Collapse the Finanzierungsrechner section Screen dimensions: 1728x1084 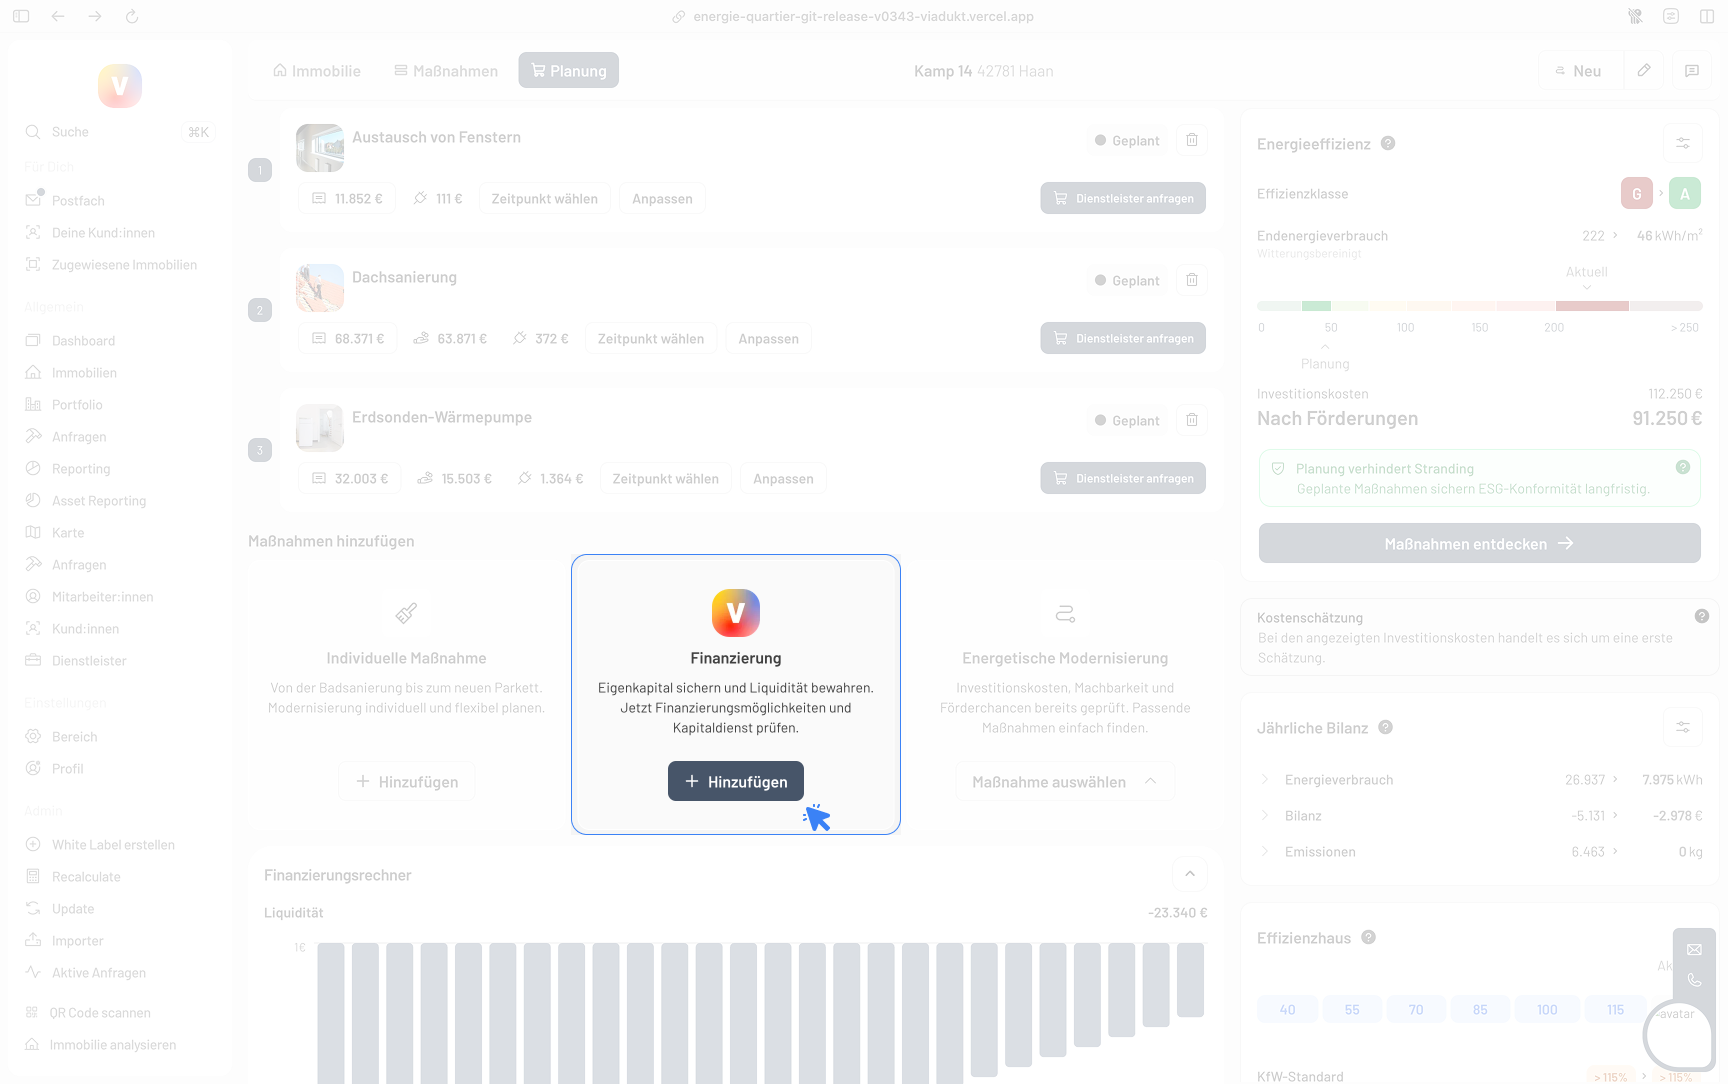(1189, 874)
